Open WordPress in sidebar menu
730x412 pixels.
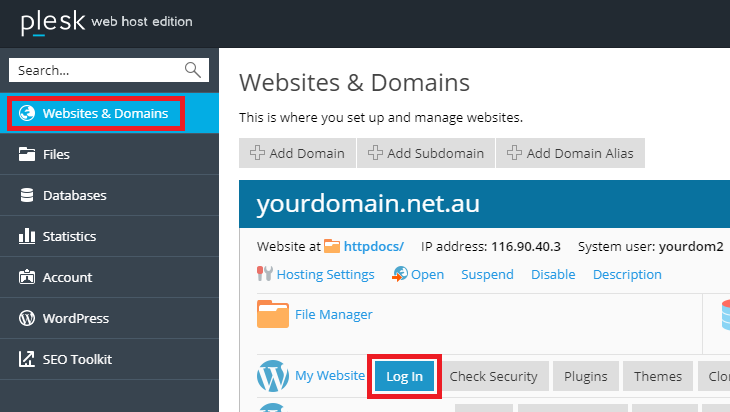click(x=109, y=318)
